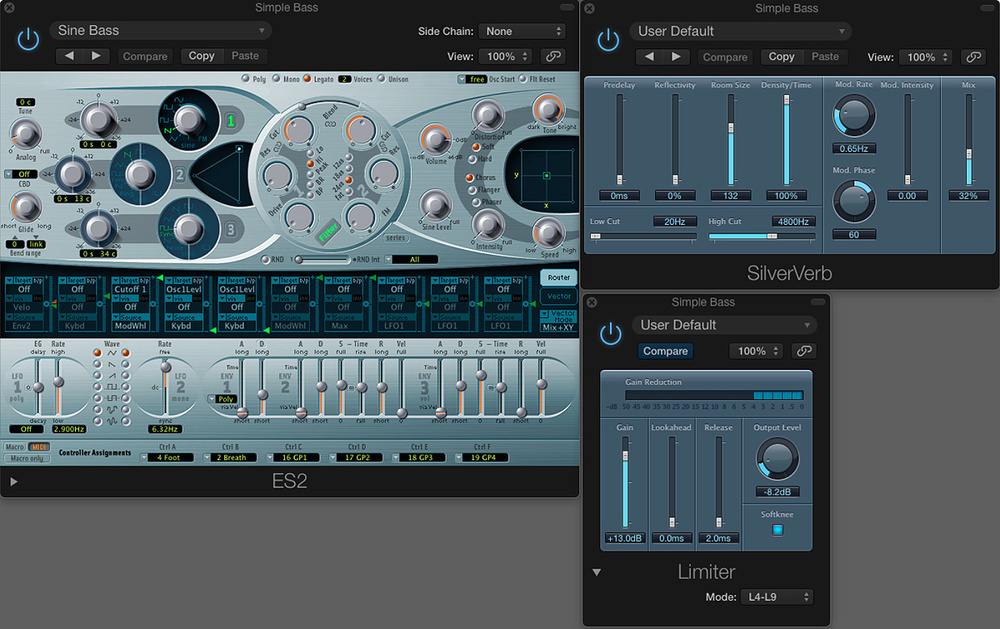
Task: Enable Oscillator 3 with its number button
Action: tap(230, 229)
